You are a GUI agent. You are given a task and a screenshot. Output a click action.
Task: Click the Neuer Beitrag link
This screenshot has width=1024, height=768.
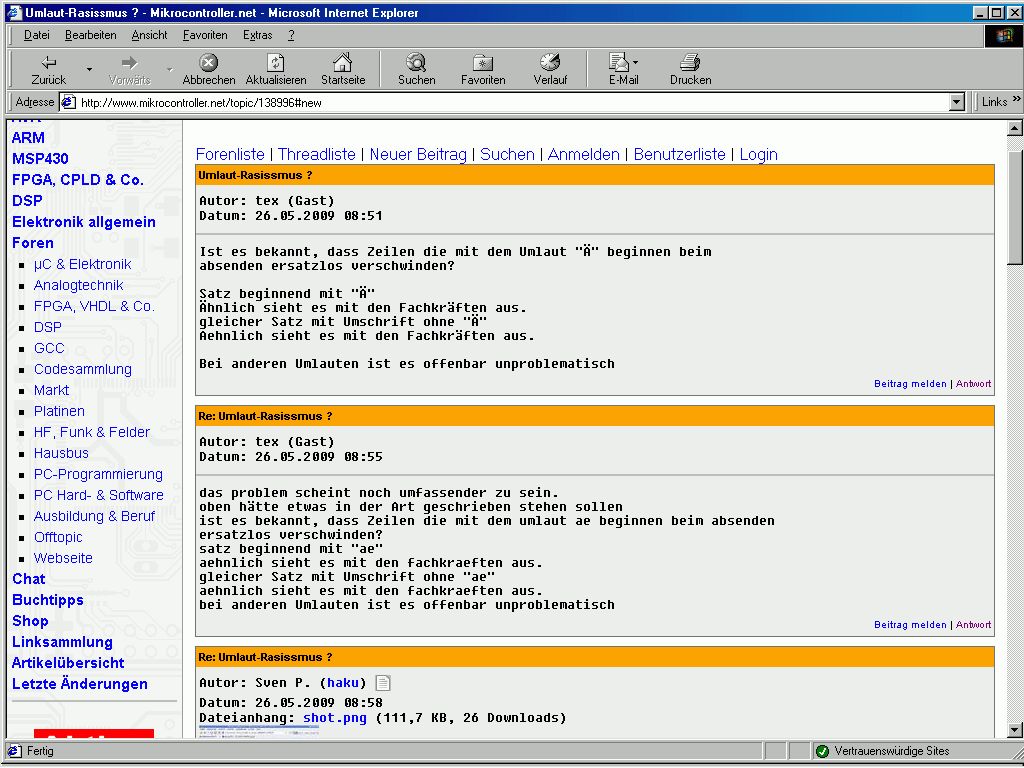pos(418,154)
